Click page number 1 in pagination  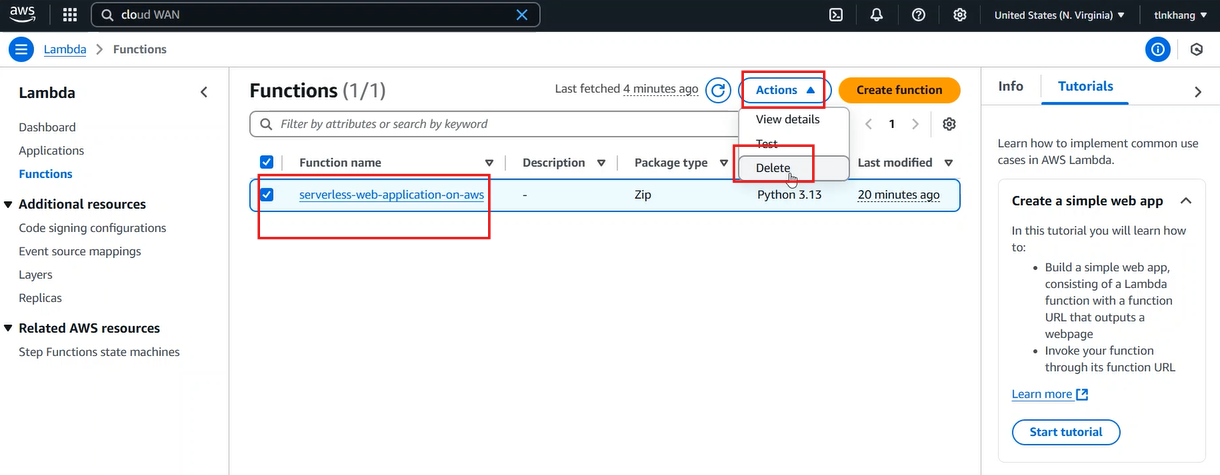coord(892,124)
